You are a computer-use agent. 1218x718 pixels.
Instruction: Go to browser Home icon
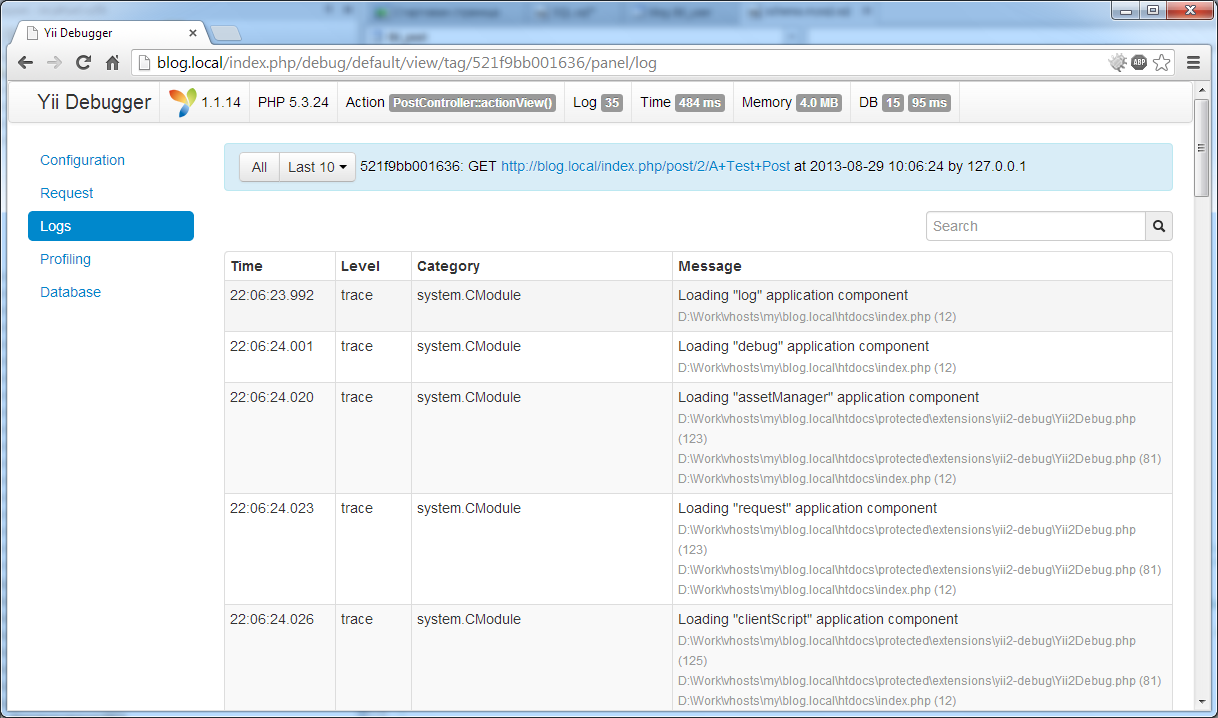coord(112,62)
